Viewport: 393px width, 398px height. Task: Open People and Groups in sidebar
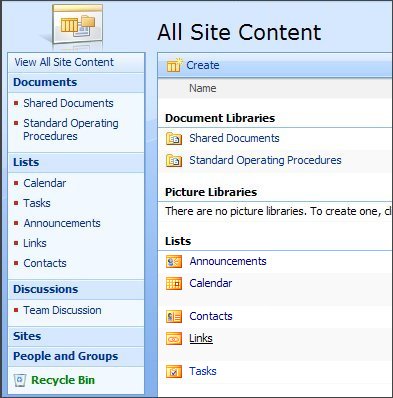[66, 356]
